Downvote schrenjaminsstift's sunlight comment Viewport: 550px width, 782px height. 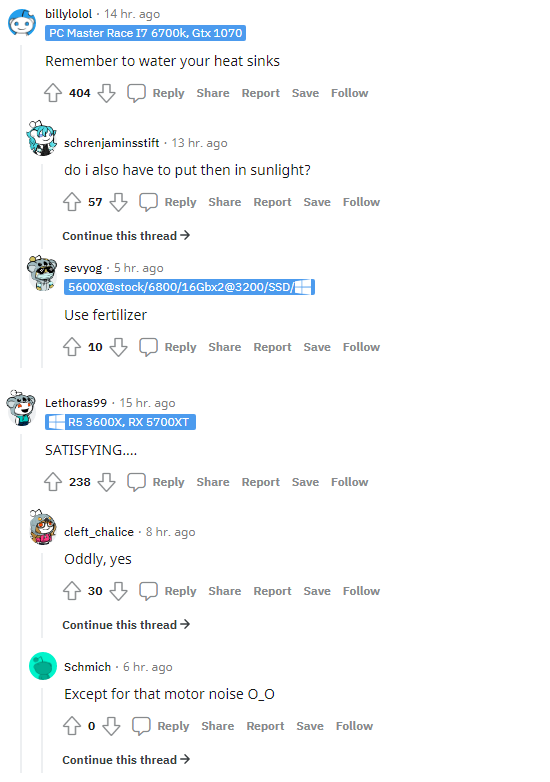point(118,202)
